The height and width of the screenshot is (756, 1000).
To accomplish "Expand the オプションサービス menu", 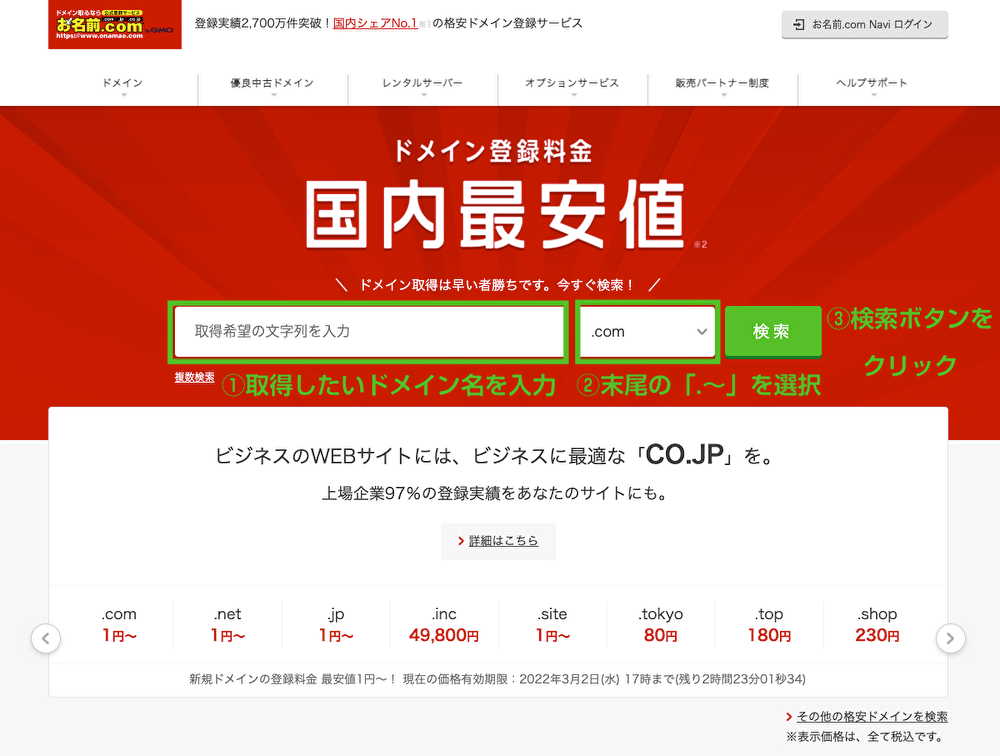I will tap(572, 84).
